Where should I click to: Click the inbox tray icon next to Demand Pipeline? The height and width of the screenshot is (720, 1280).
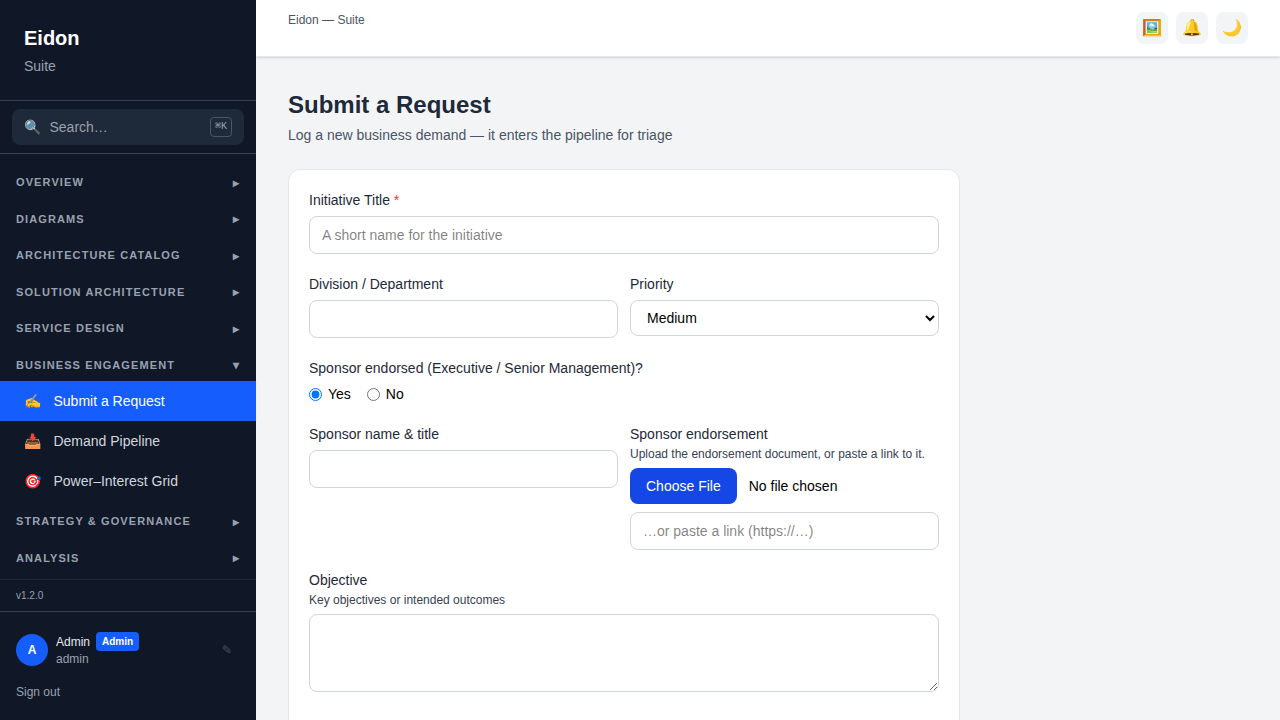click(x=33, y=441)
